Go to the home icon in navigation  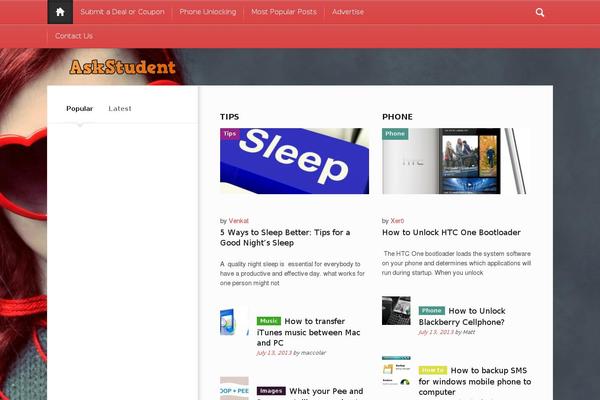click(60, 12)
